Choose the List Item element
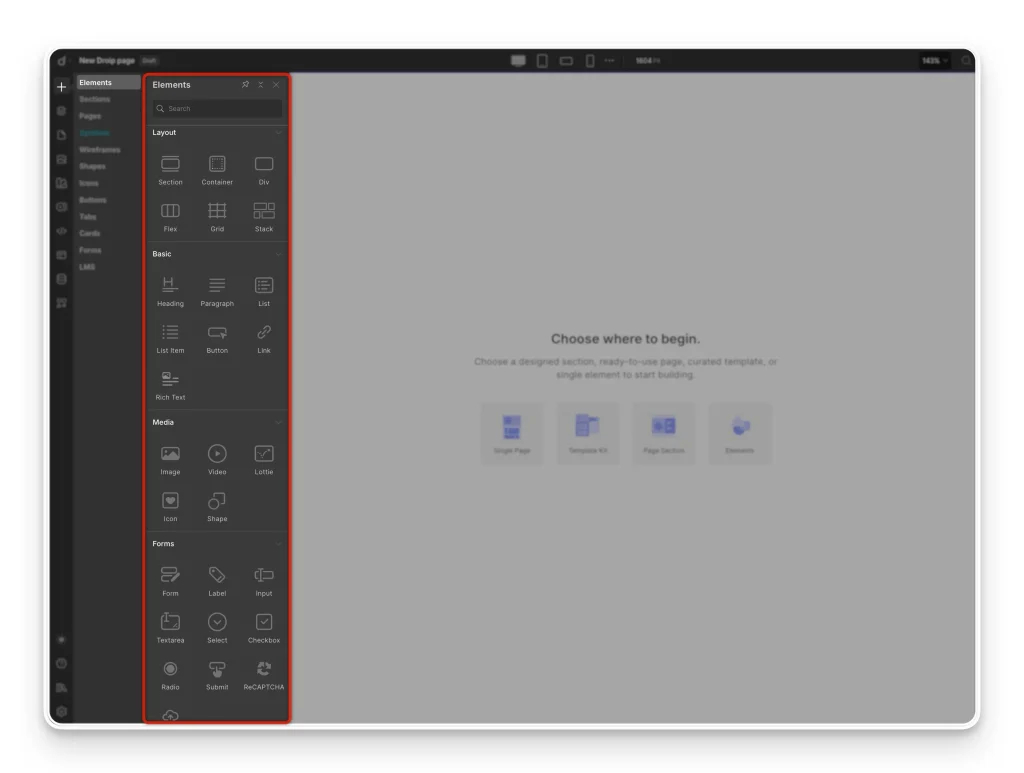This screenshot has width=1024, height=773. 170,339
